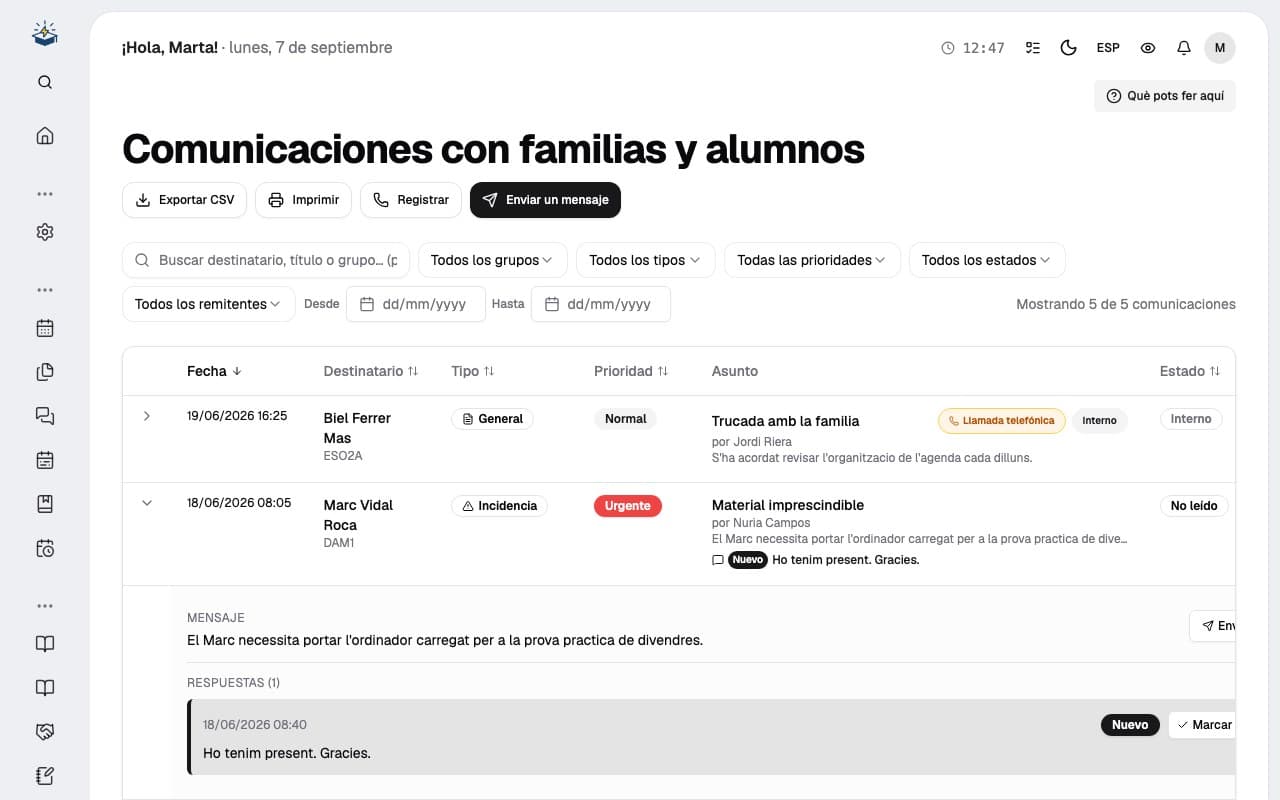
Task: Open the chat bubbles icon in sidebar
Action: (x=45, y=416)
